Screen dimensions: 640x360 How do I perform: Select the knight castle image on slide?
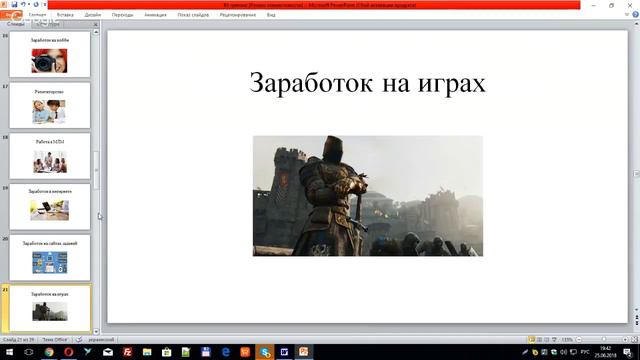368,196
